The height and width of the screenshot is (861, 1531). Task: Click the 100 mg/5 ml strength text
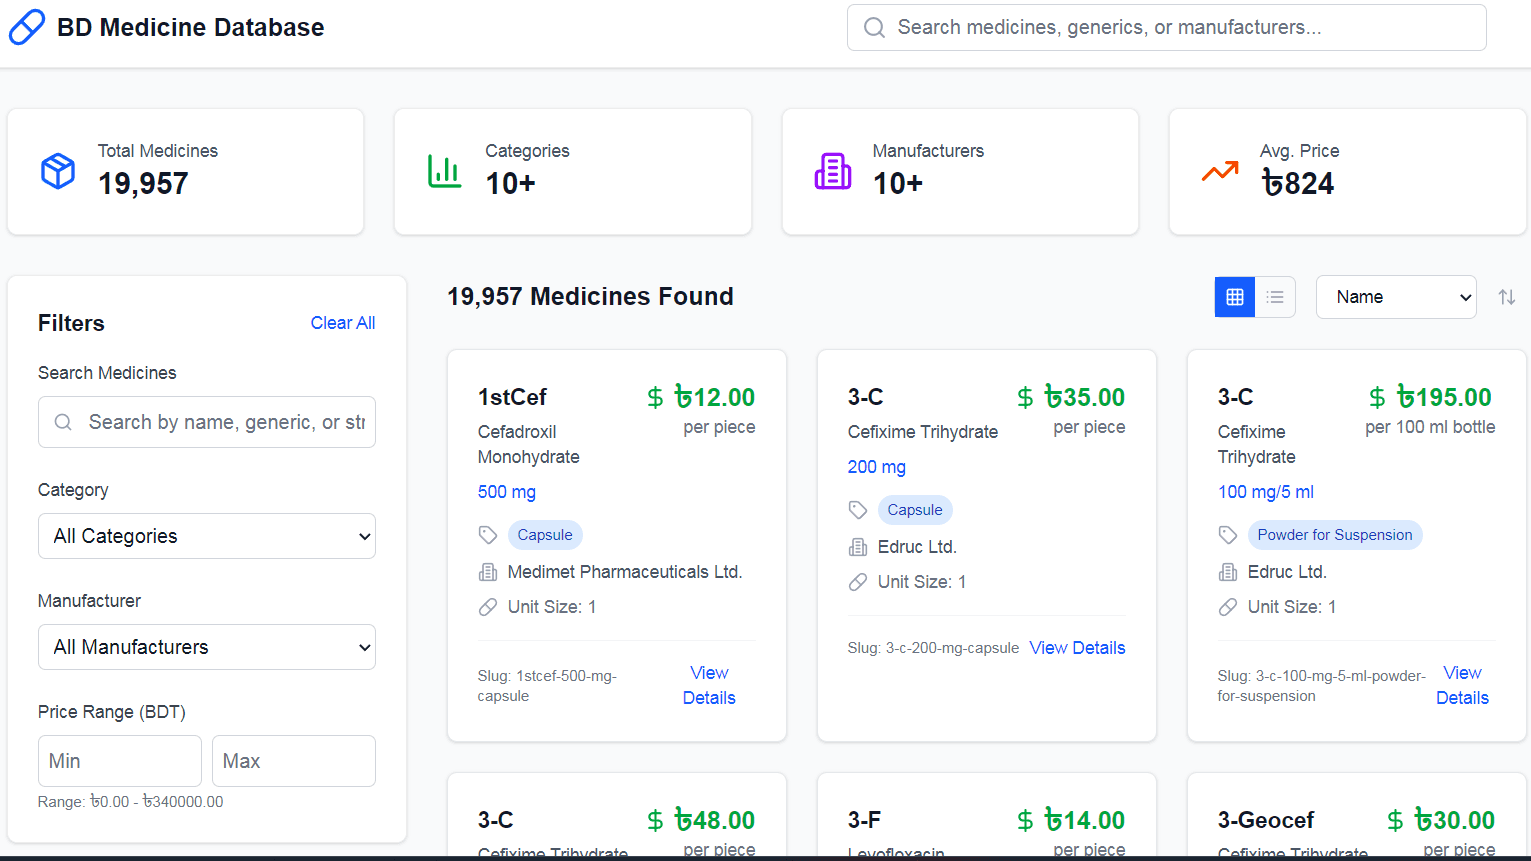(1266, 492)
